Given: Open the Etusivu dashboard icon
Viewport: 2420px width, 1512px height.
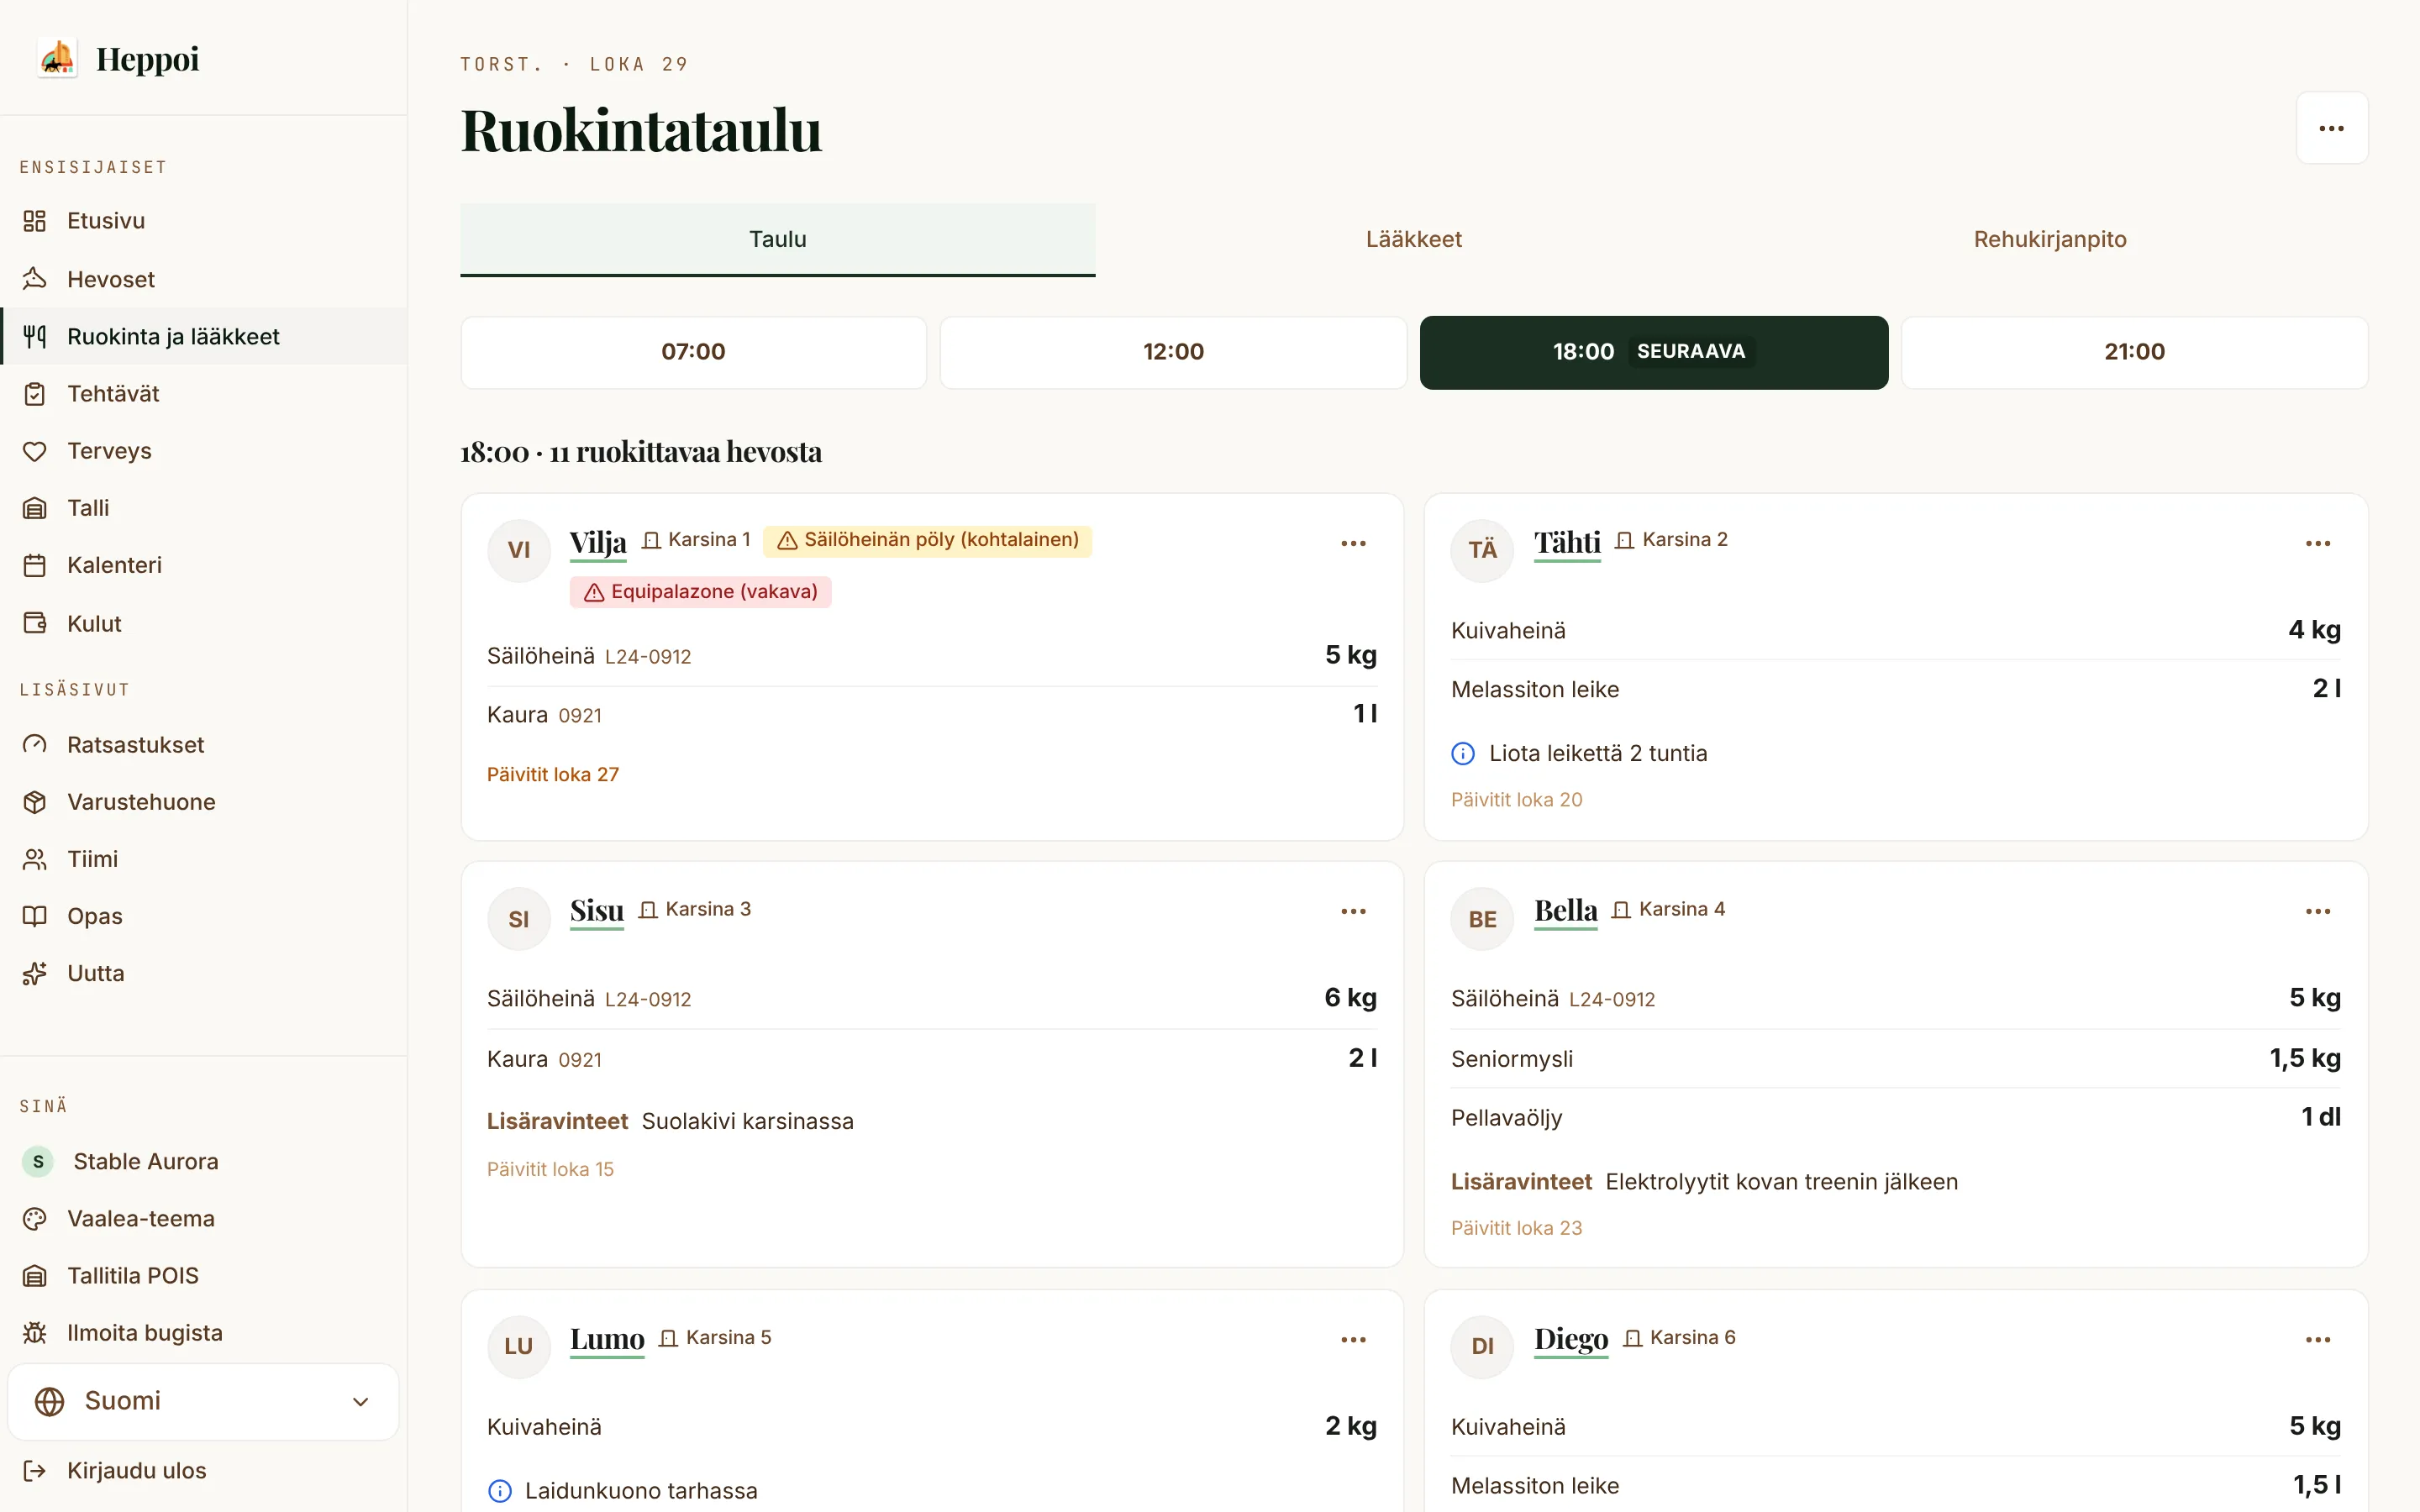Looking at the screenshot, I should (35, 221).
